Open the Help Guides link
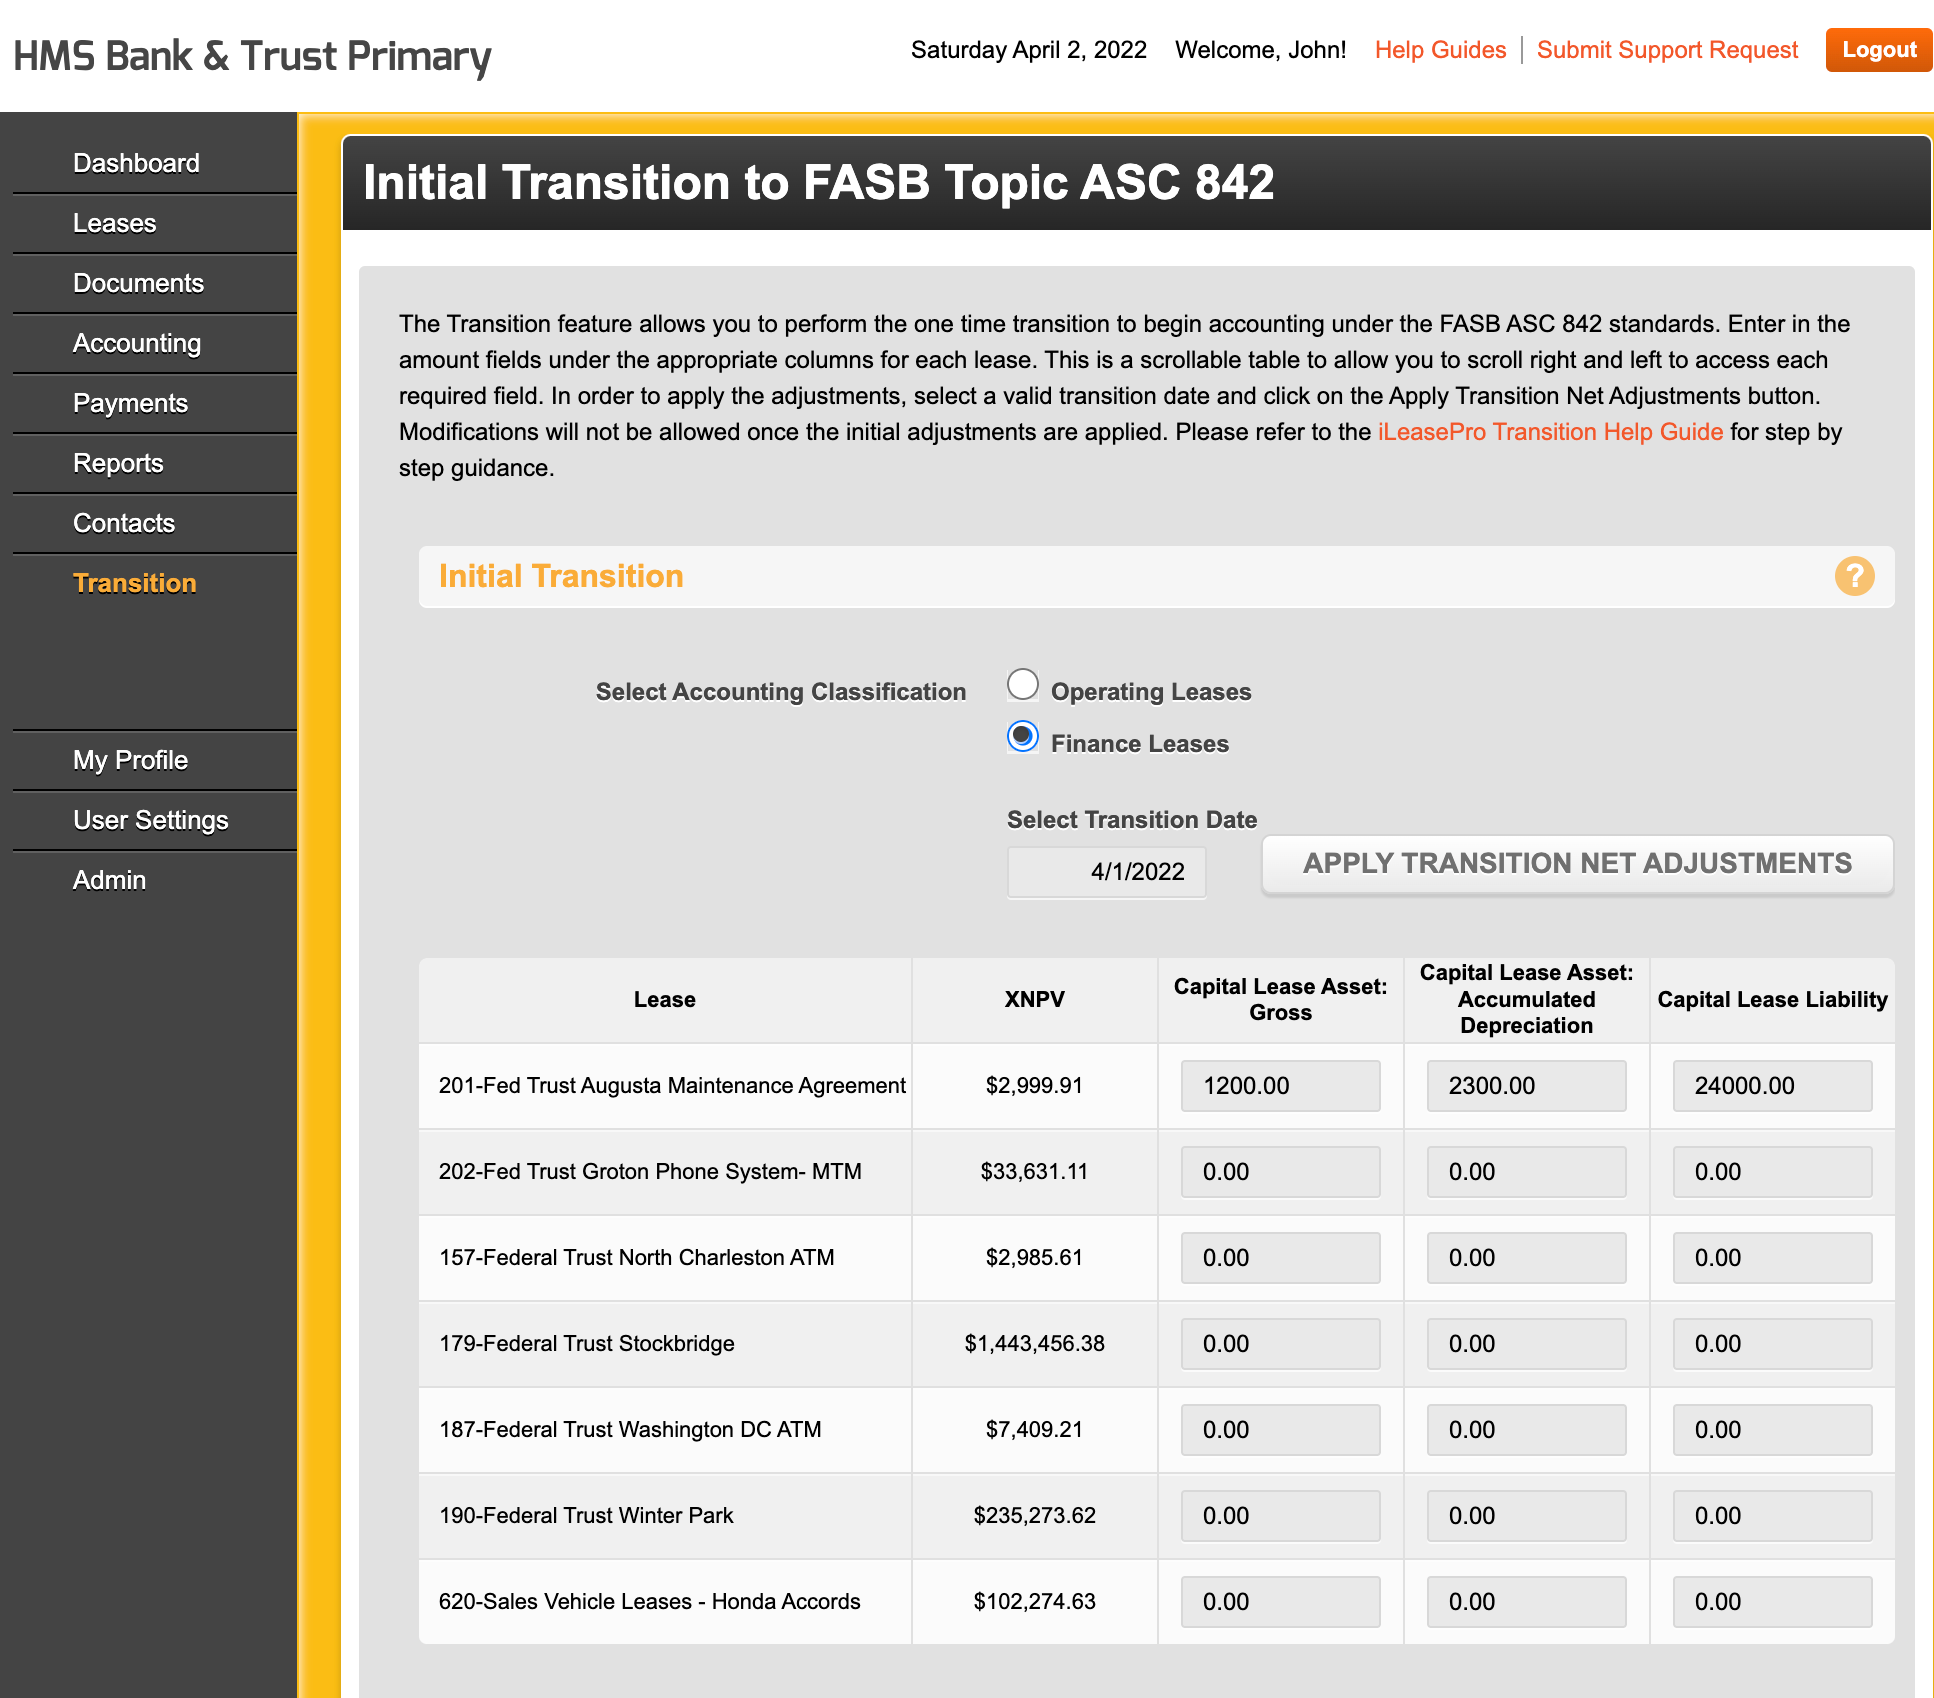 (x=1441, y=50)
